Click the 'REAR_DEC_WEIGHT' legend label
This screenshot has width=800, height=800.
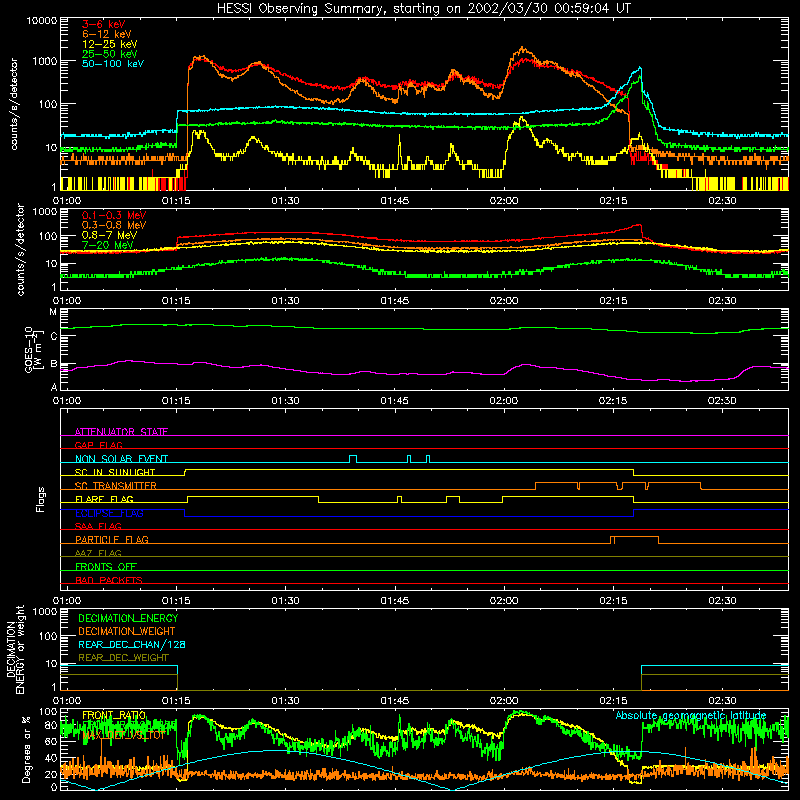(x=123, y=658)
